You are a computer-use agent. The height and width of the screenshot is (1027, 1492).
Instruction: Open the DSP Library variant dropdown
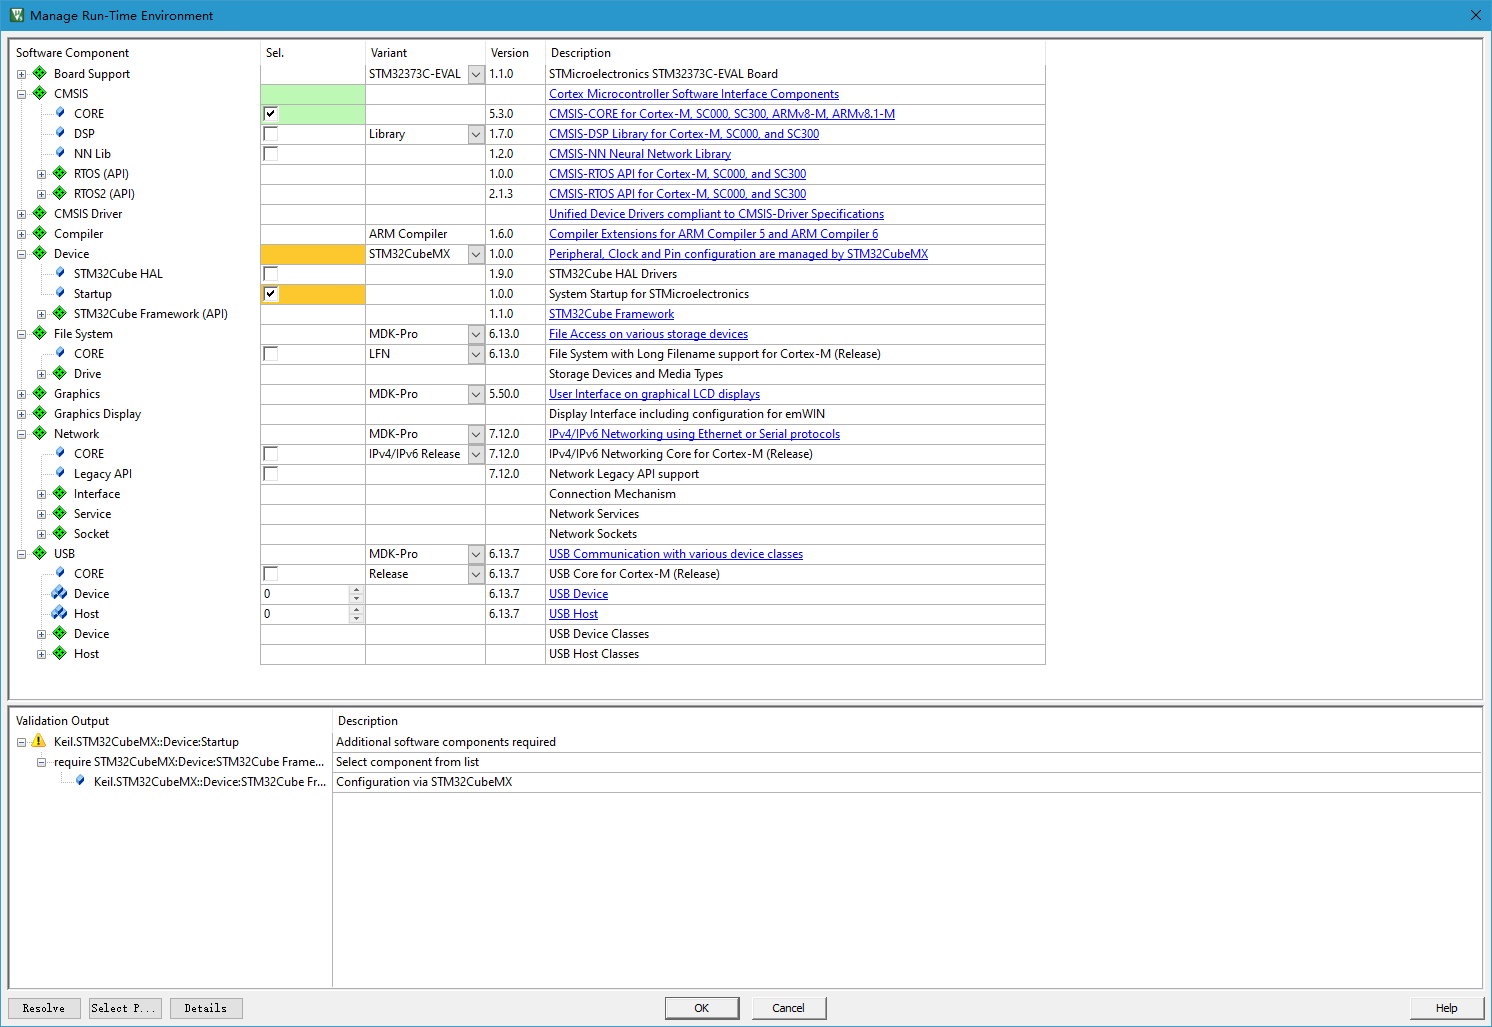[x=476, y=134]
